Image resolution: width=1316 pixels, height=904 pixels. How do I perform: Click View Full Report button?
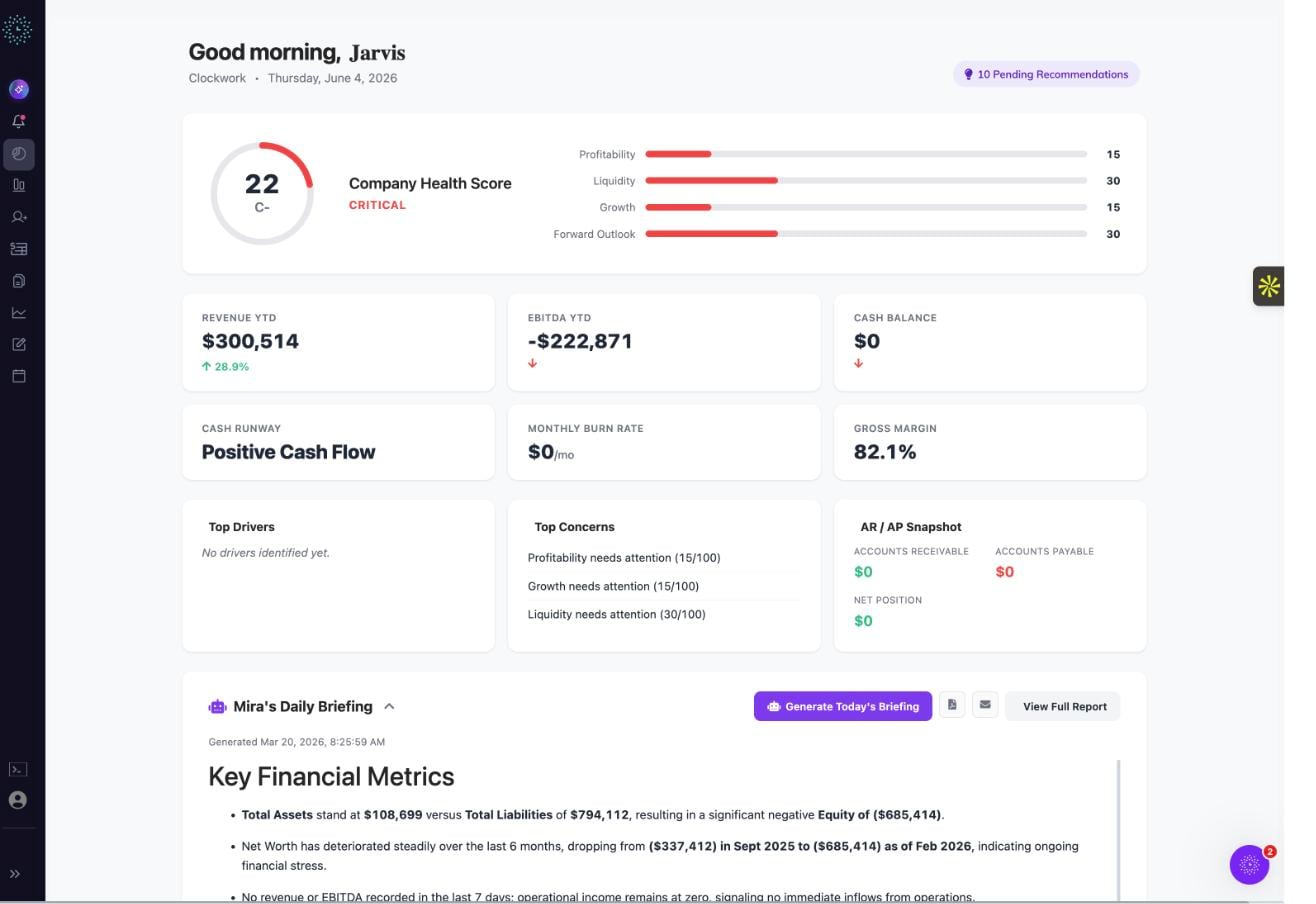click(x=1064, y=706)
